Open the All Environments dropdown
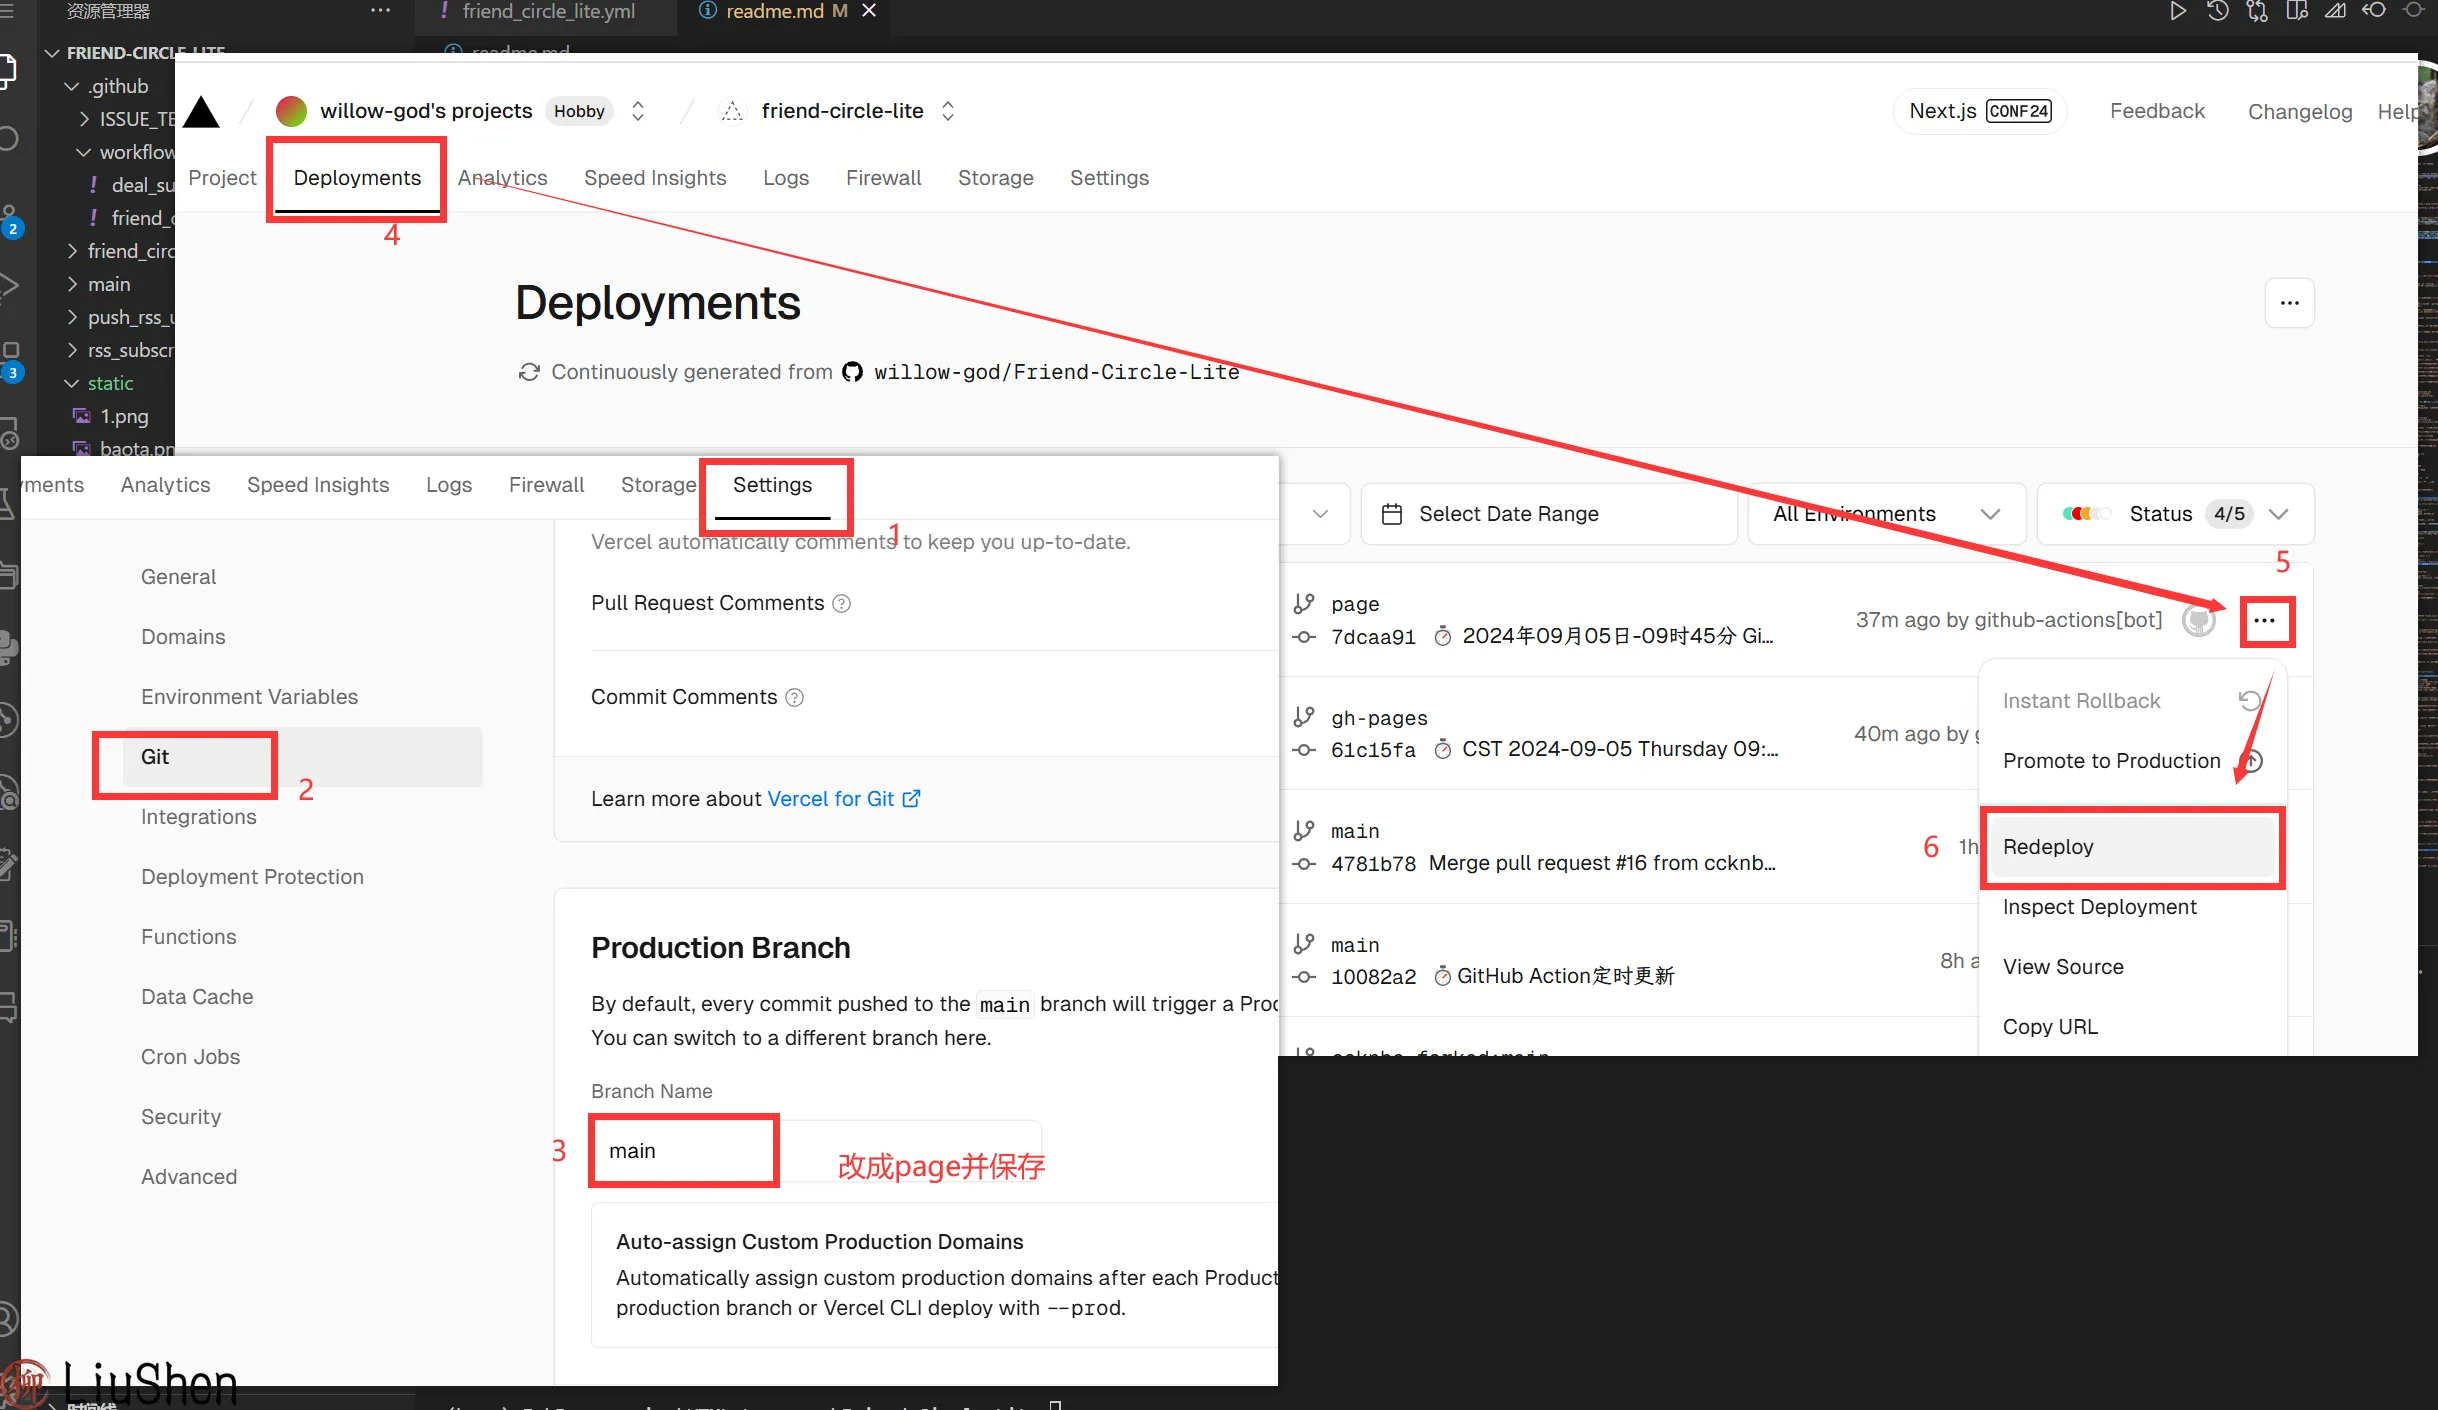2438x1410 pixels. click(x=1886, y=514)
